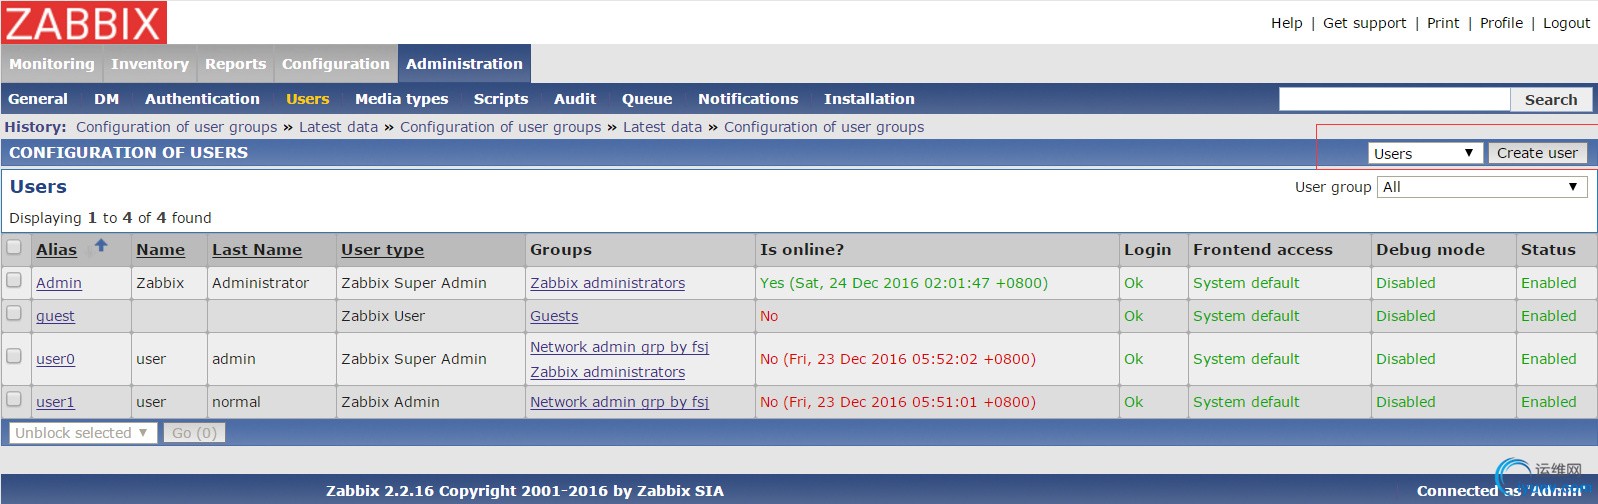The width and height of the screenshot is (1598, 504).
Task: Open the Users configuration dropdown
Action: pyautogui.click(x=1425, y=153)
